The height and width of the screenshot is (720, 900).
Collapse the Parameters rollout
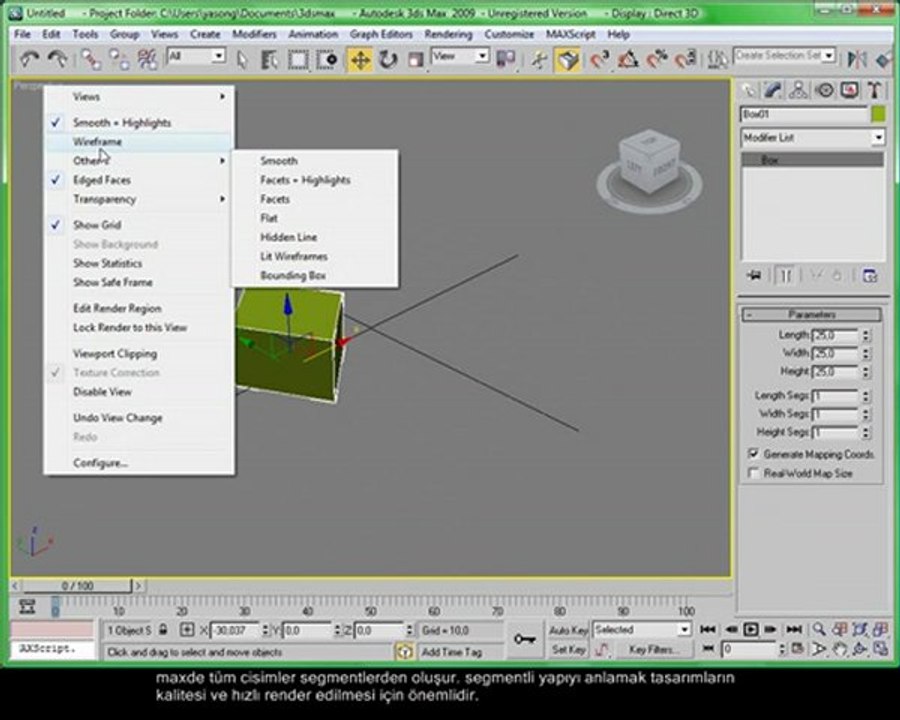click(812, 315)
